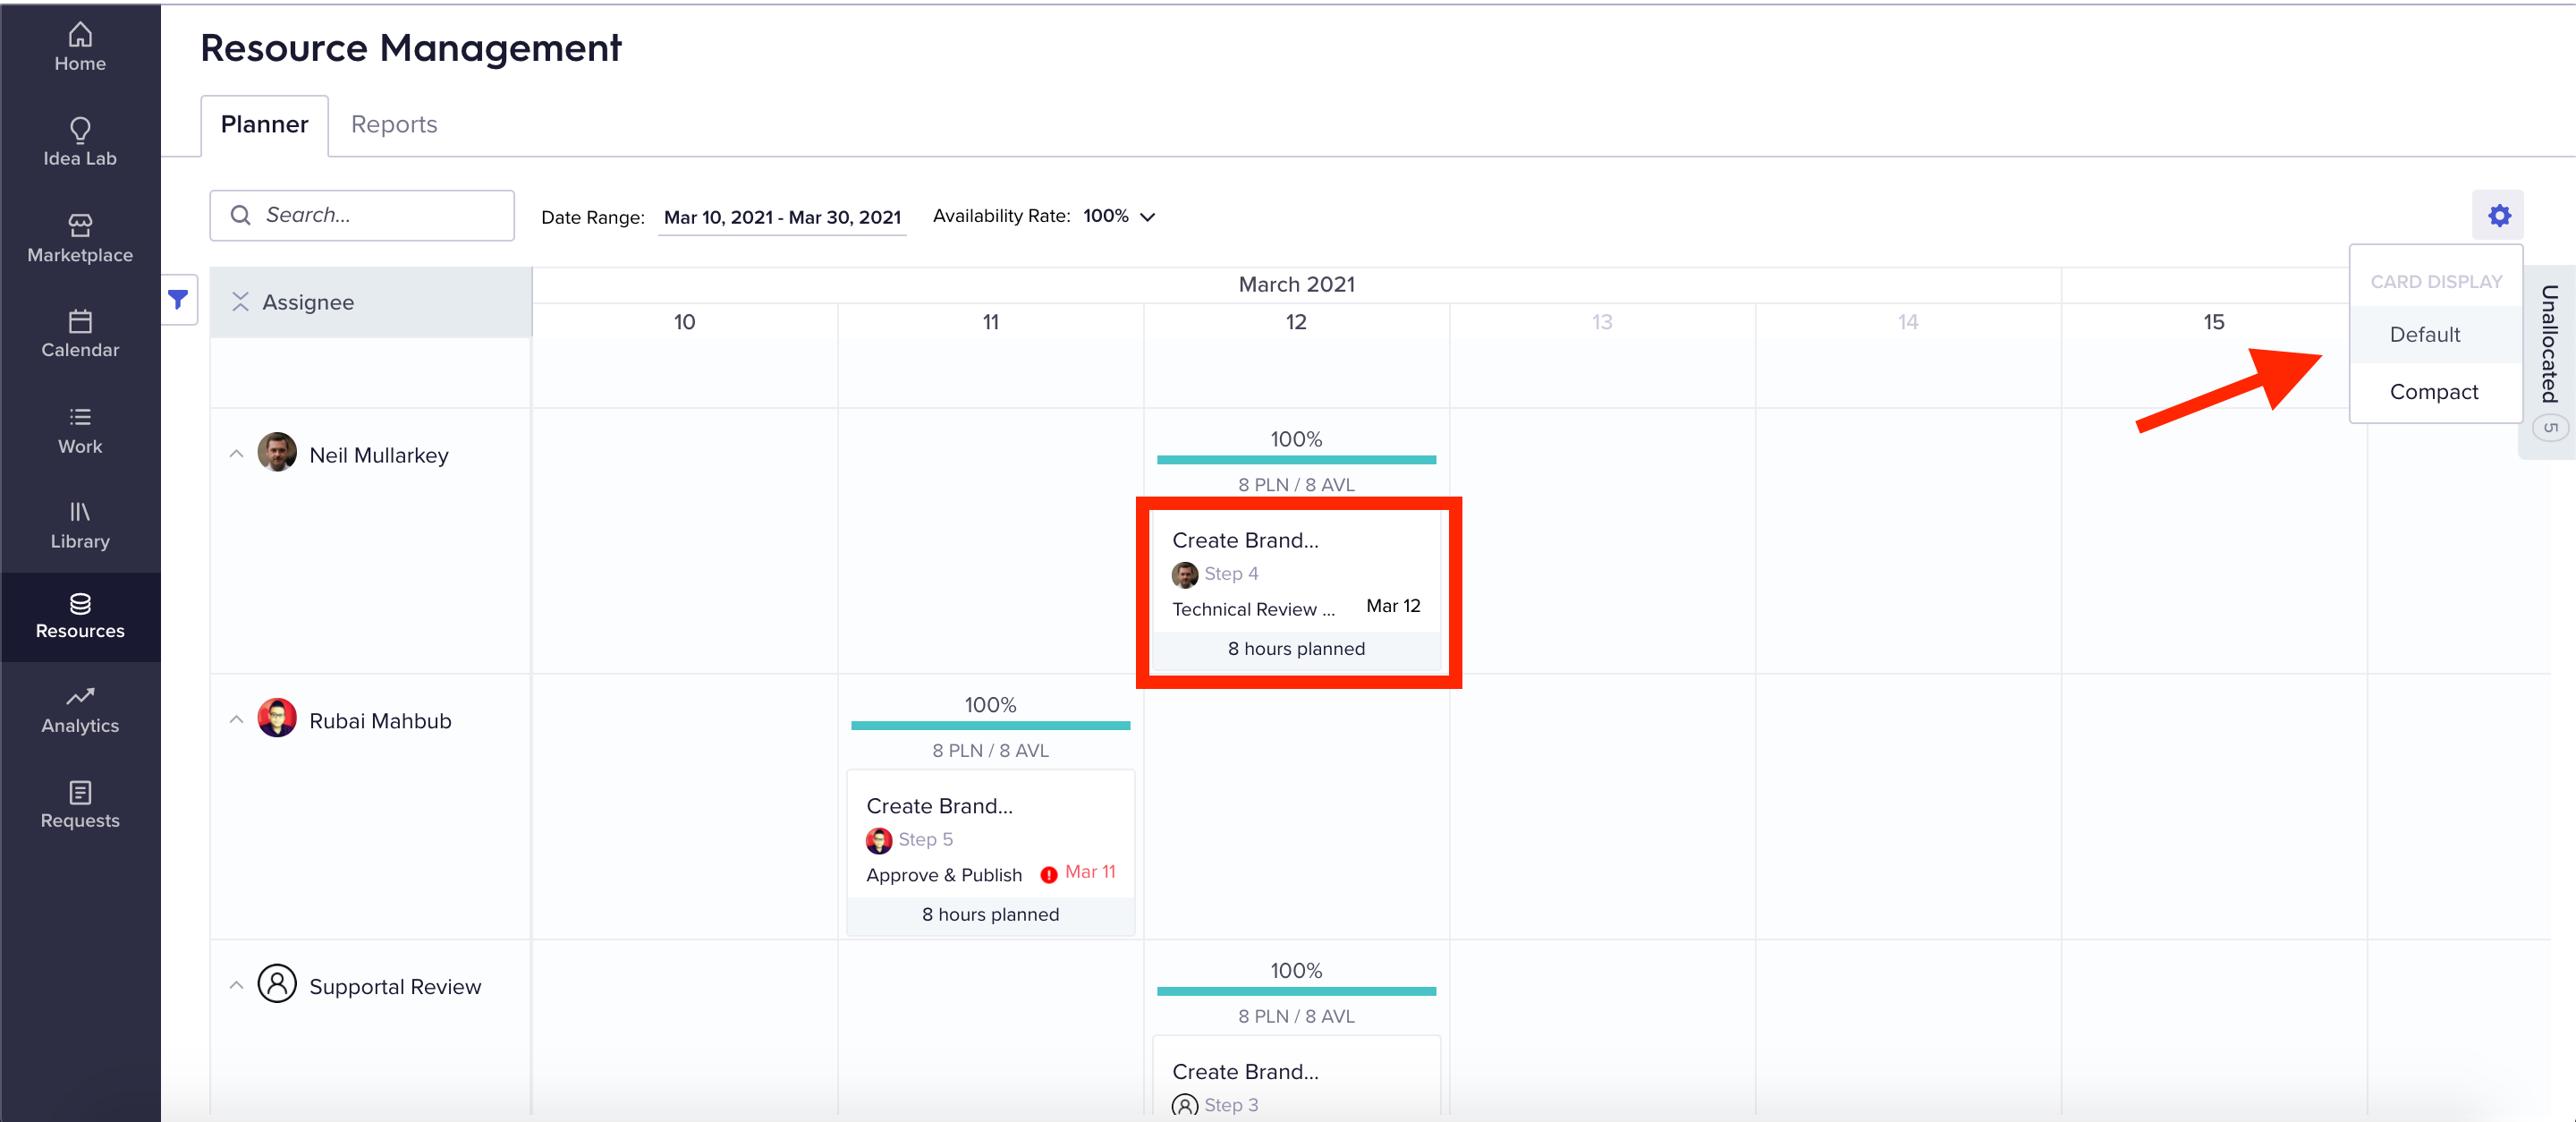
Task: Select Resources in the sidebar
Action: (80, 617)
